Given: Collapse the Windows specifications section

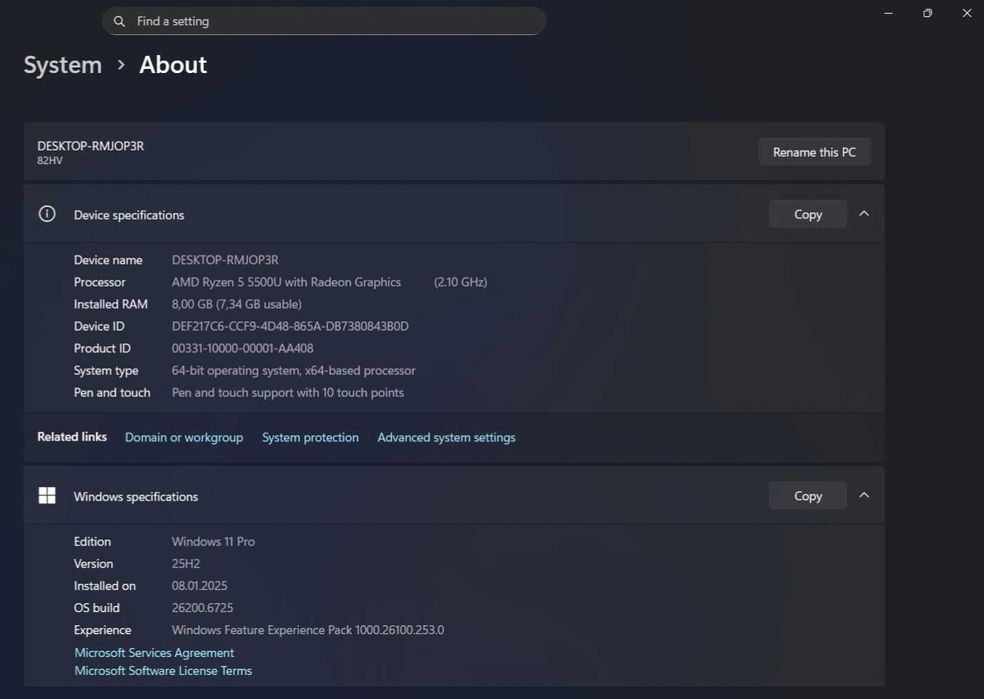Looking at the screenshot, I should click(864, 496).
